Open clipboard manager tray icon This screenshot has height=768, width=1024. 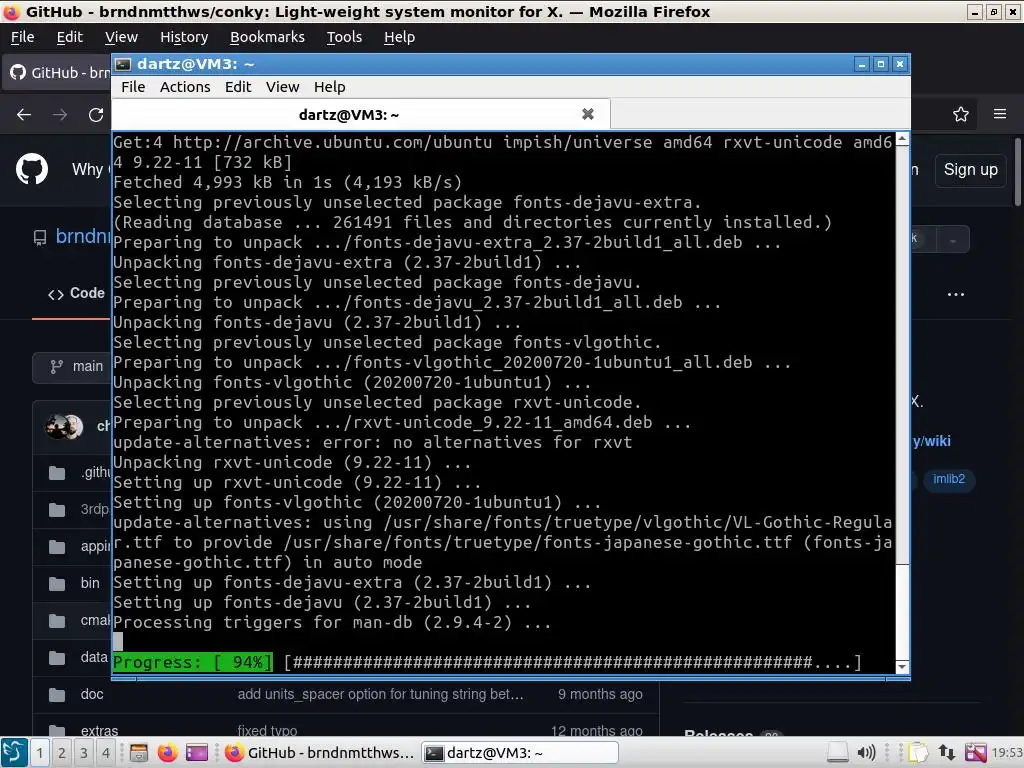[918, 753]
